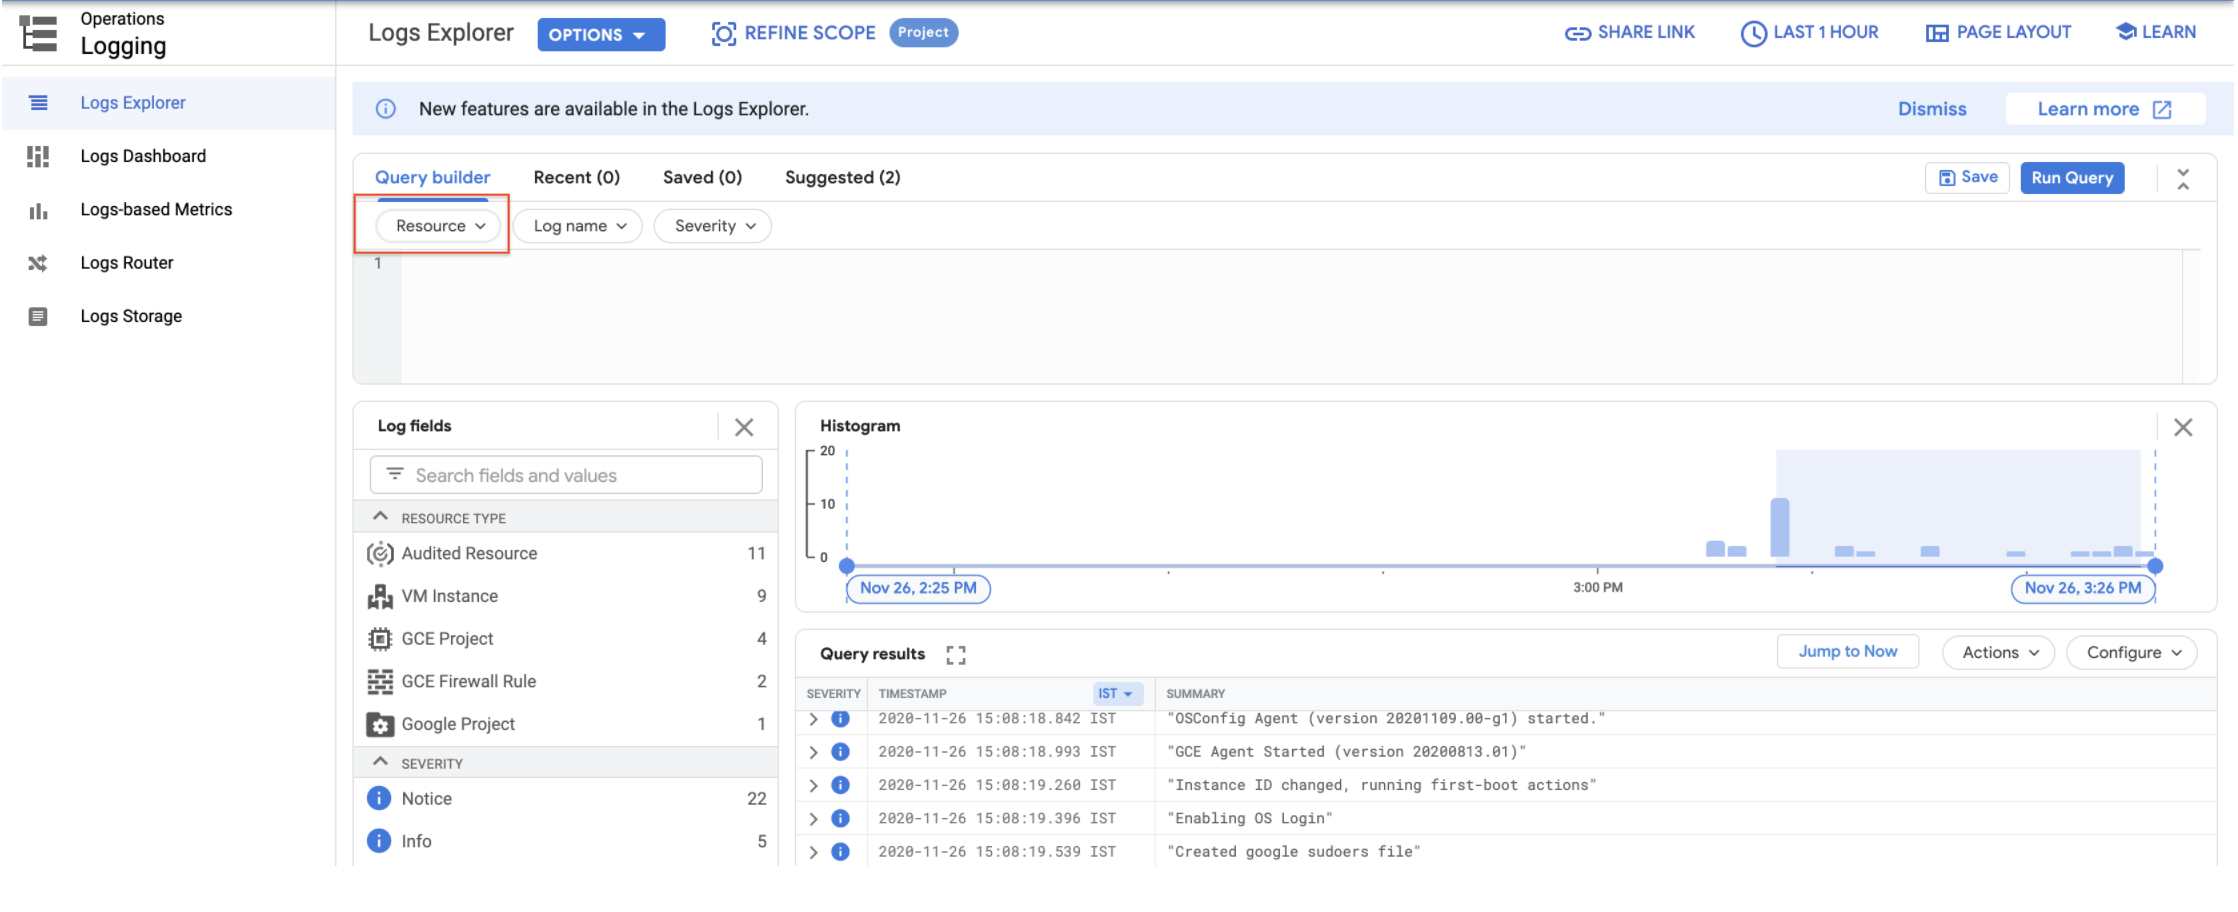The image size is (2238, 912).
Task: Switch to the Suggested (2) tab
Action: pyautogui.click(x=843, y=178)
